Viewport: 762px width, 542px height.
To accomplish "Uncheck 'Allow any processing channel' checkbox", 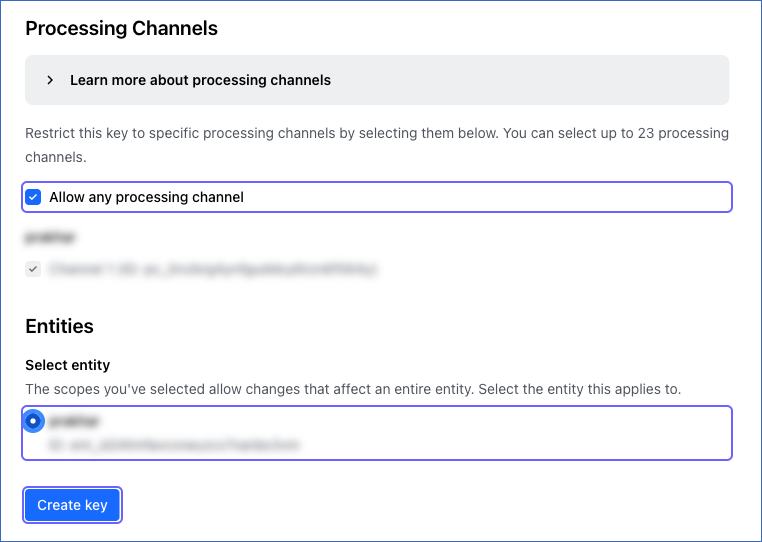I will (x=33, y=197).
